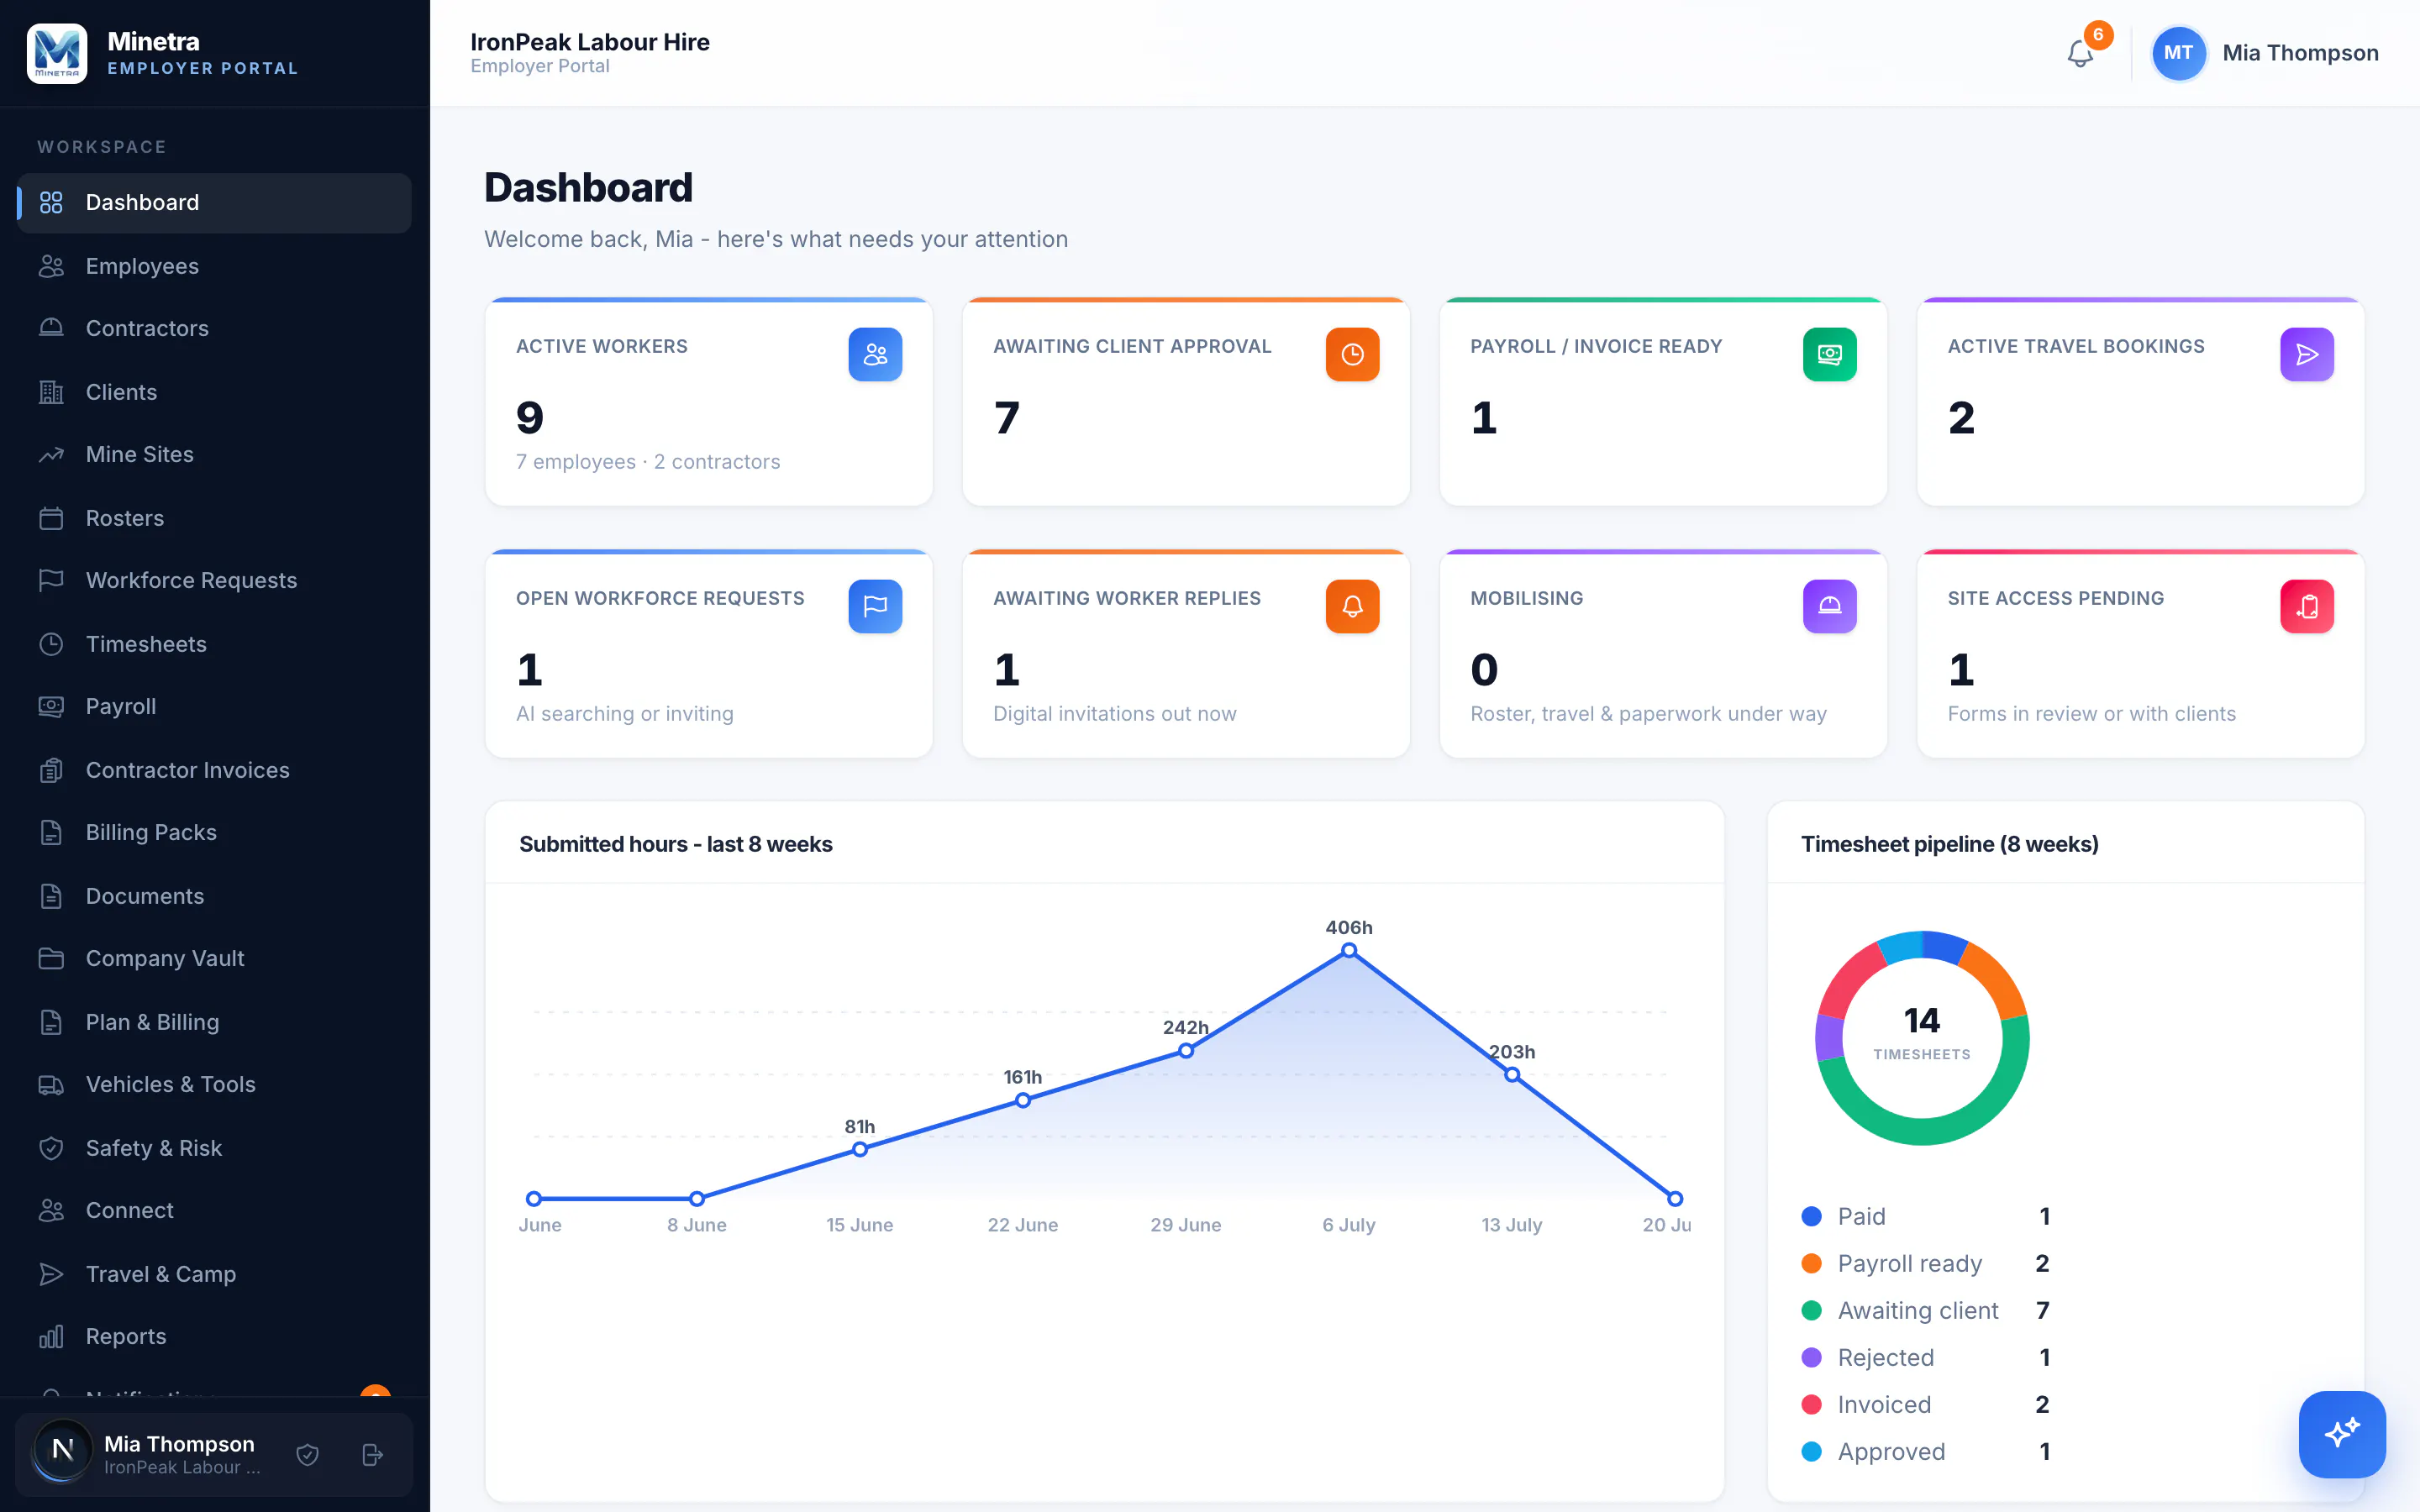Open Rosters in sidebar

(x=214, y=518)
